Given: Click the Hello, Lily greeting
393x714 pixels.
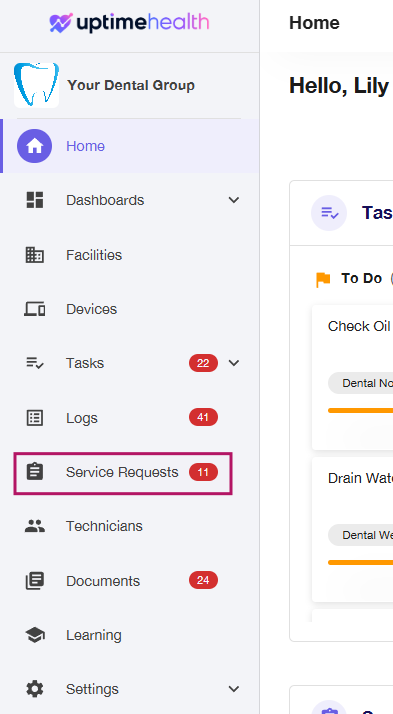Looking at the screenshot, I should click(339, 86).
